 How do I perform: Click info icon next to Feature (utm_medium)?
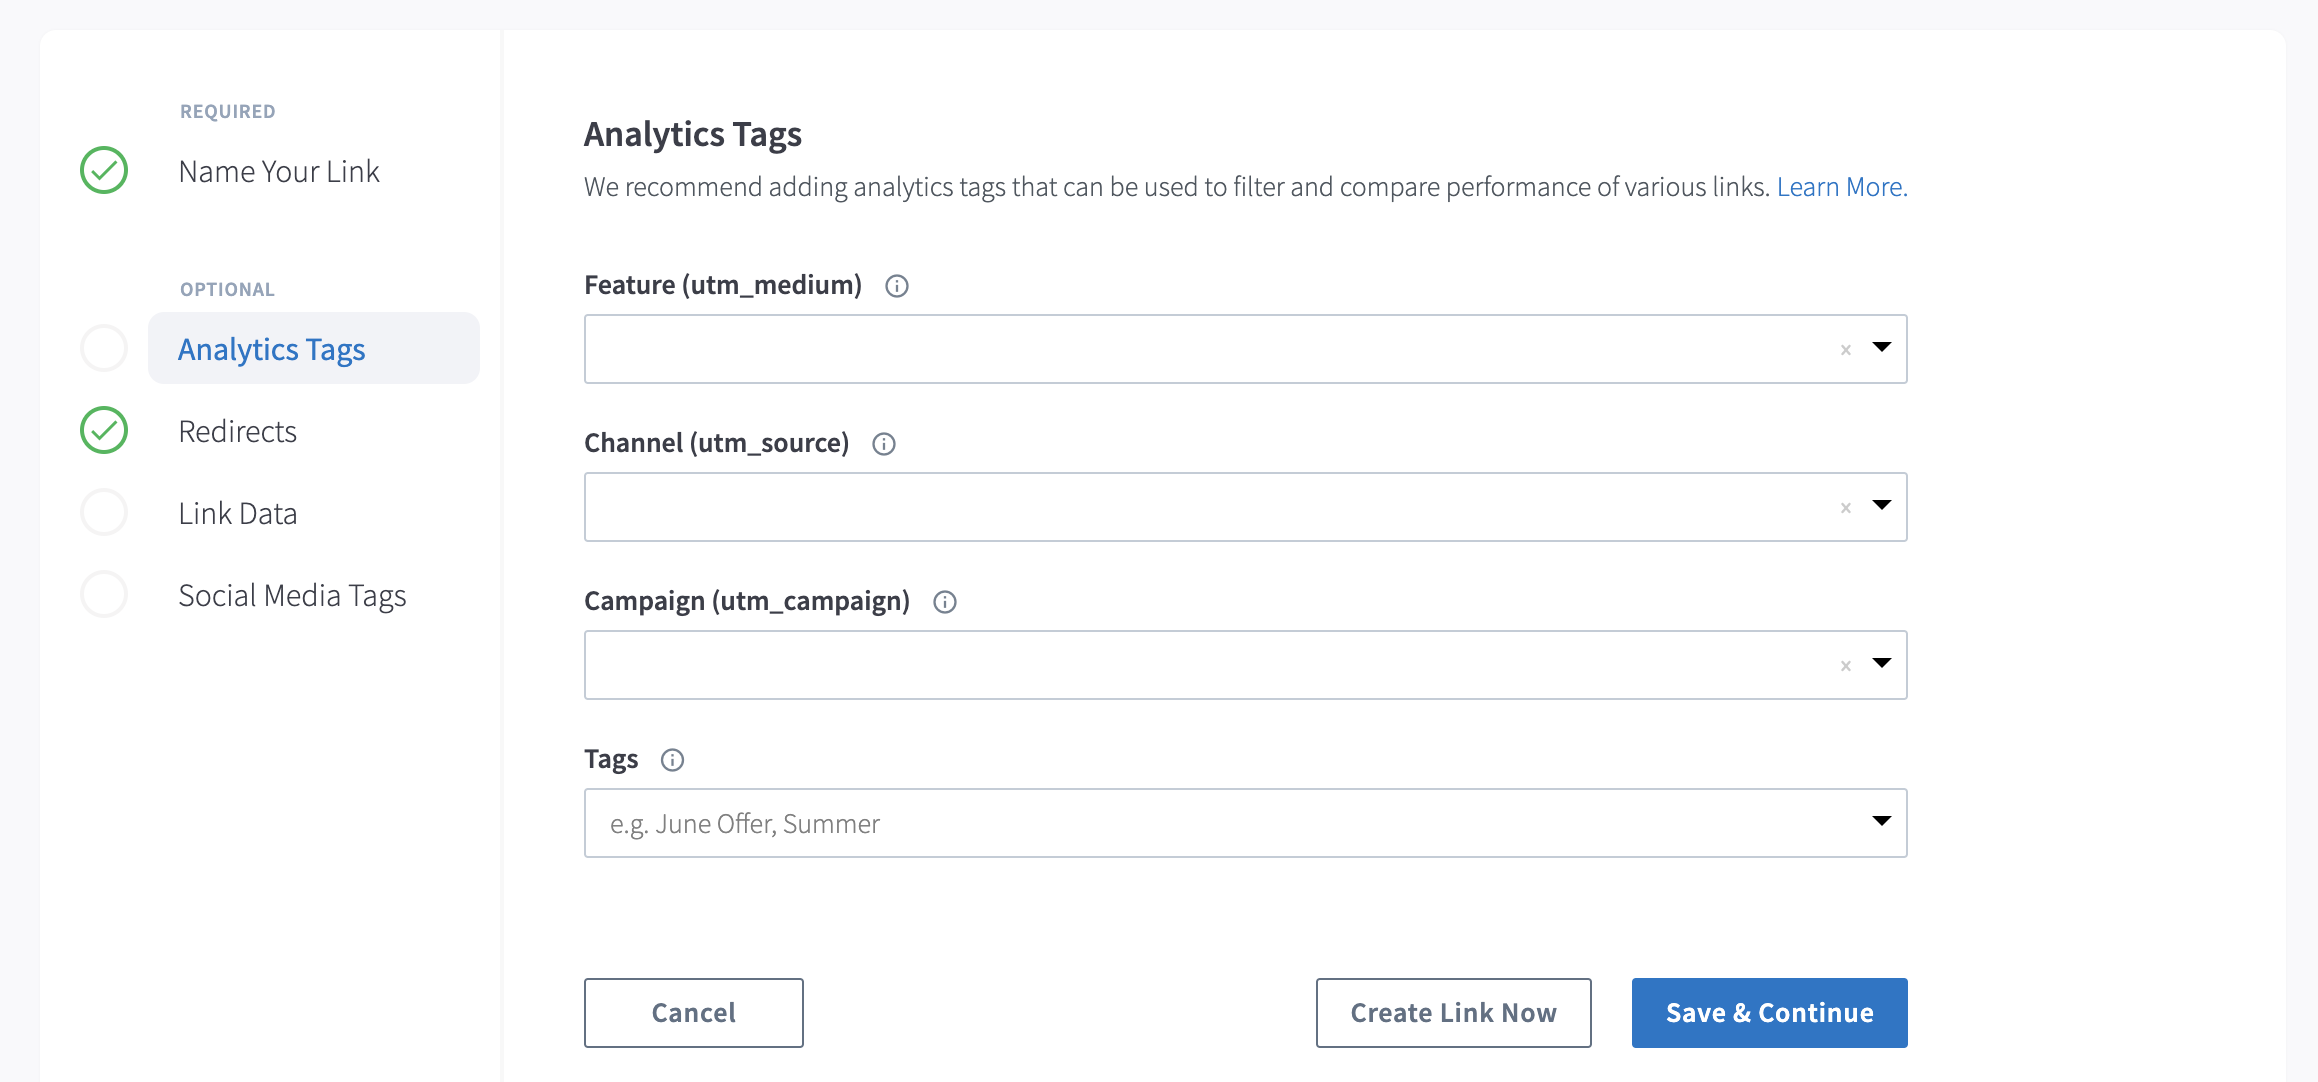click(x=897, y=286)
